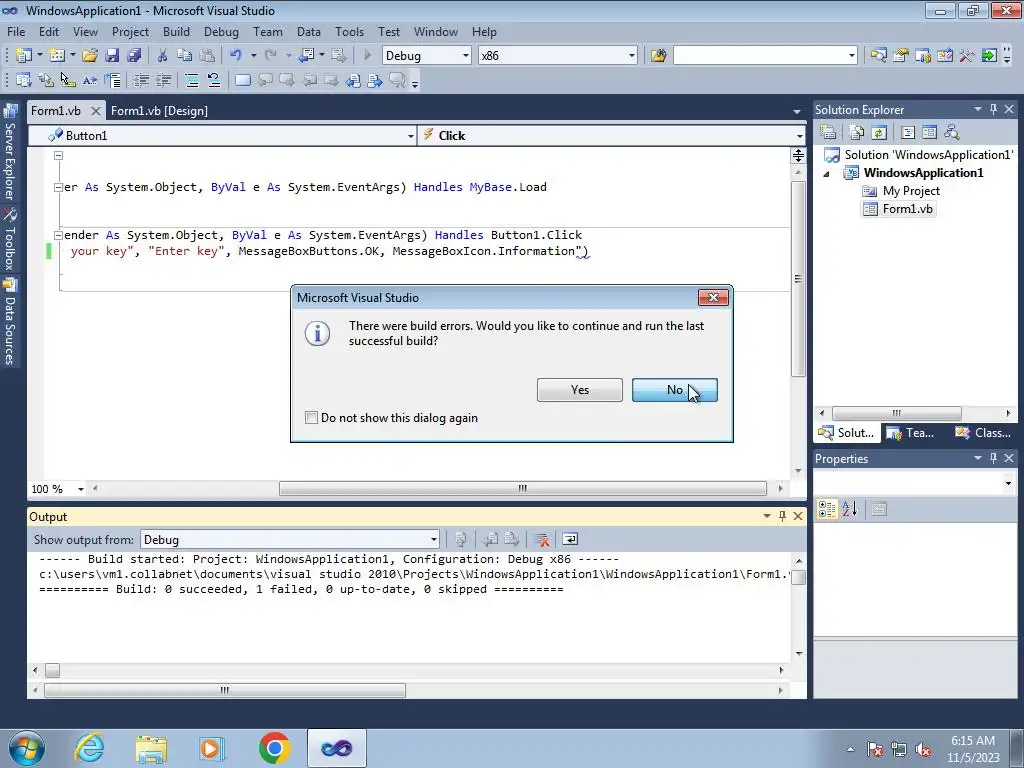Open the Server Explorer side tab
1024x768 pixels.
coord(10,154)
